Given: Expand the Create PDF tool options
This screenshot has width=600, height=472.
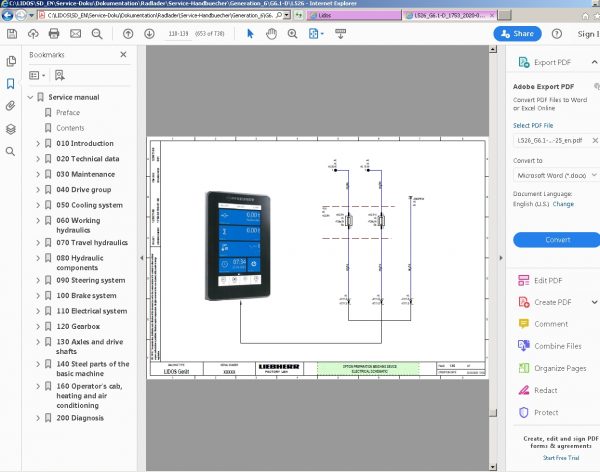Looking at the screenshot, I should point(594,302).
